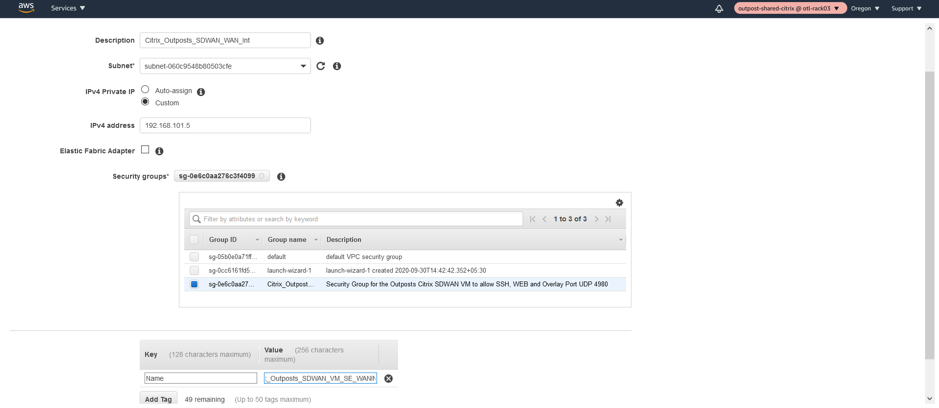Show info for Elastic Fabric Adapter
This screenshot has height=408, width=939.
point(159,151)
